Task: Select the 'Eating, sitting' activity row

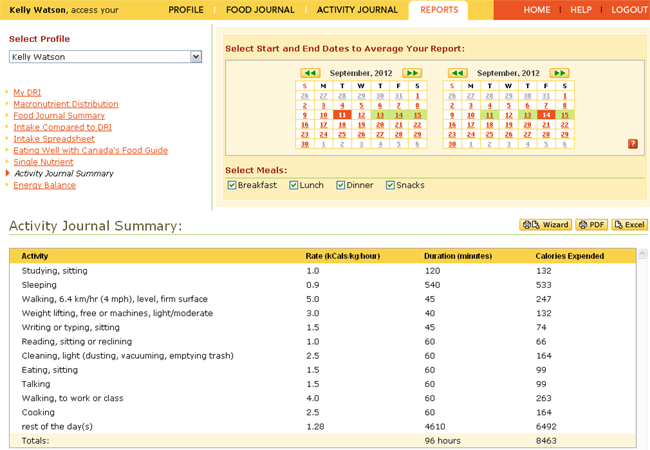Action: [x=323, y=370]
